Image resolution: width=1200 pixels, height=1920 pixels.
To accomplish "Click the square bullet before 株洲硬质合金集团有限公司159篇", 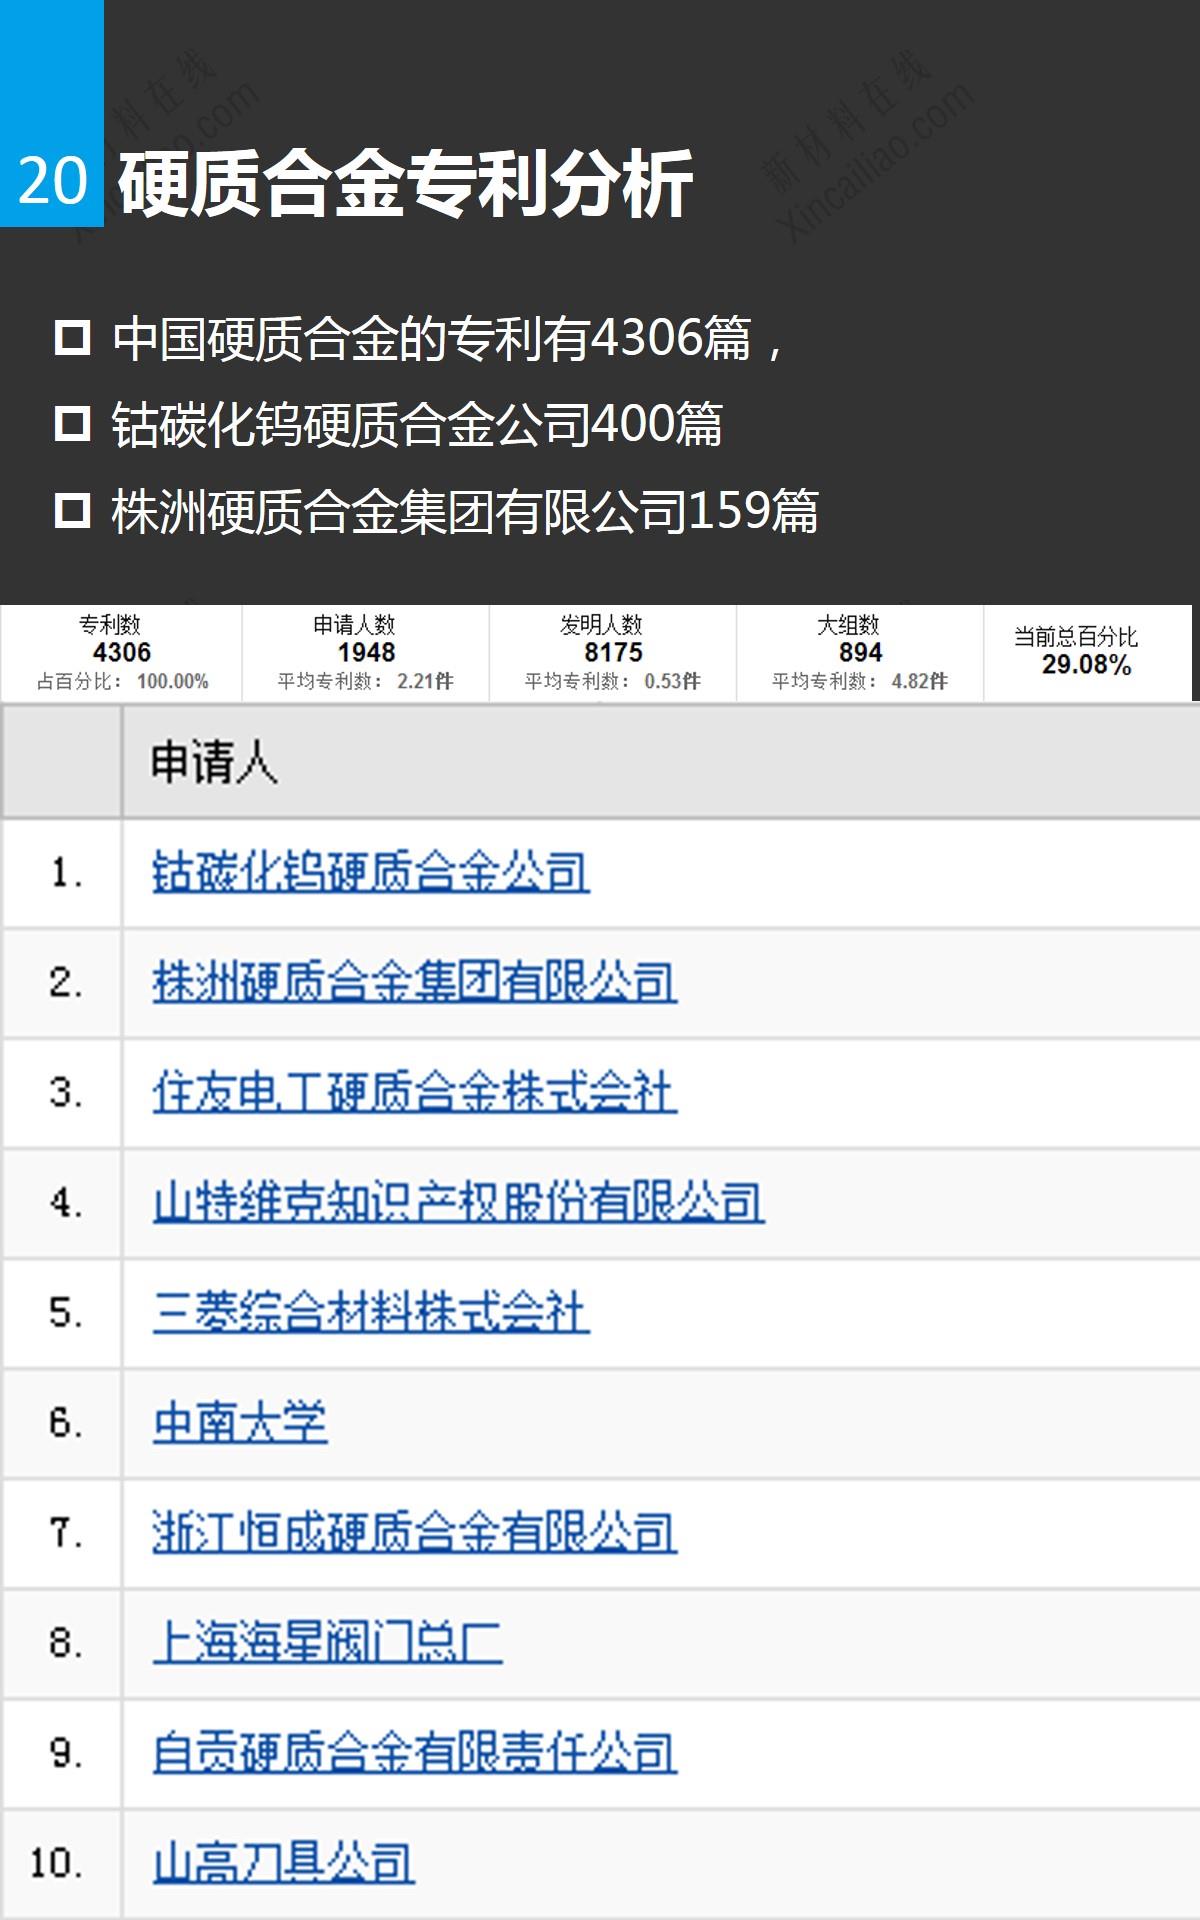I will click(x=72, y=511).
